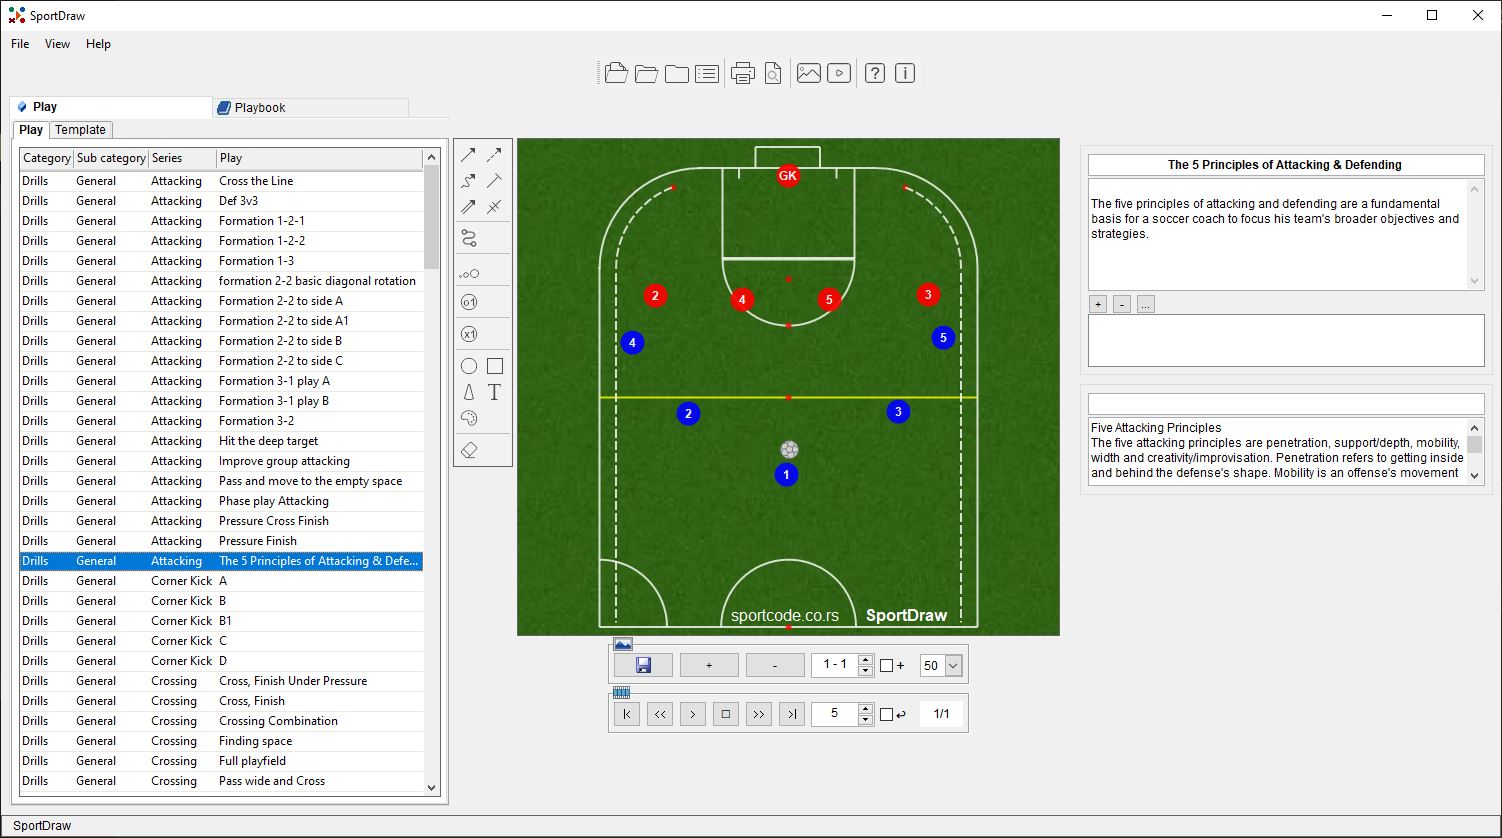Click the soccer ball on the field

pos(790,450)
